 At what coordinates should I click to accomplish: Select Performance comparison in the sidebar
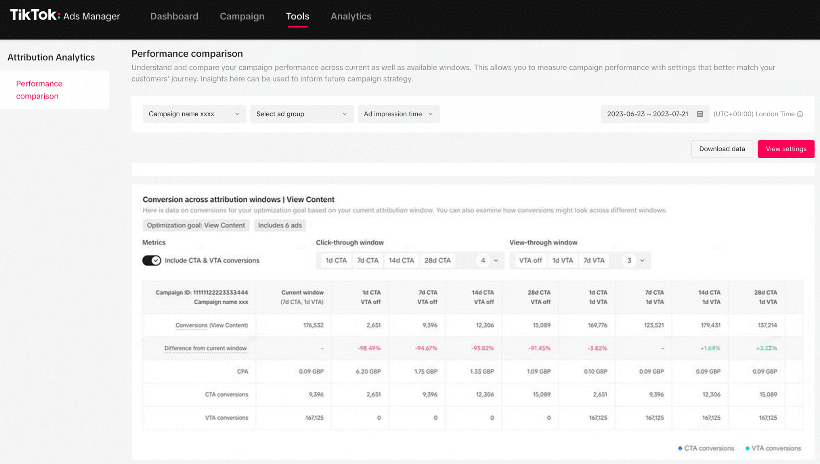pos(37,90)
